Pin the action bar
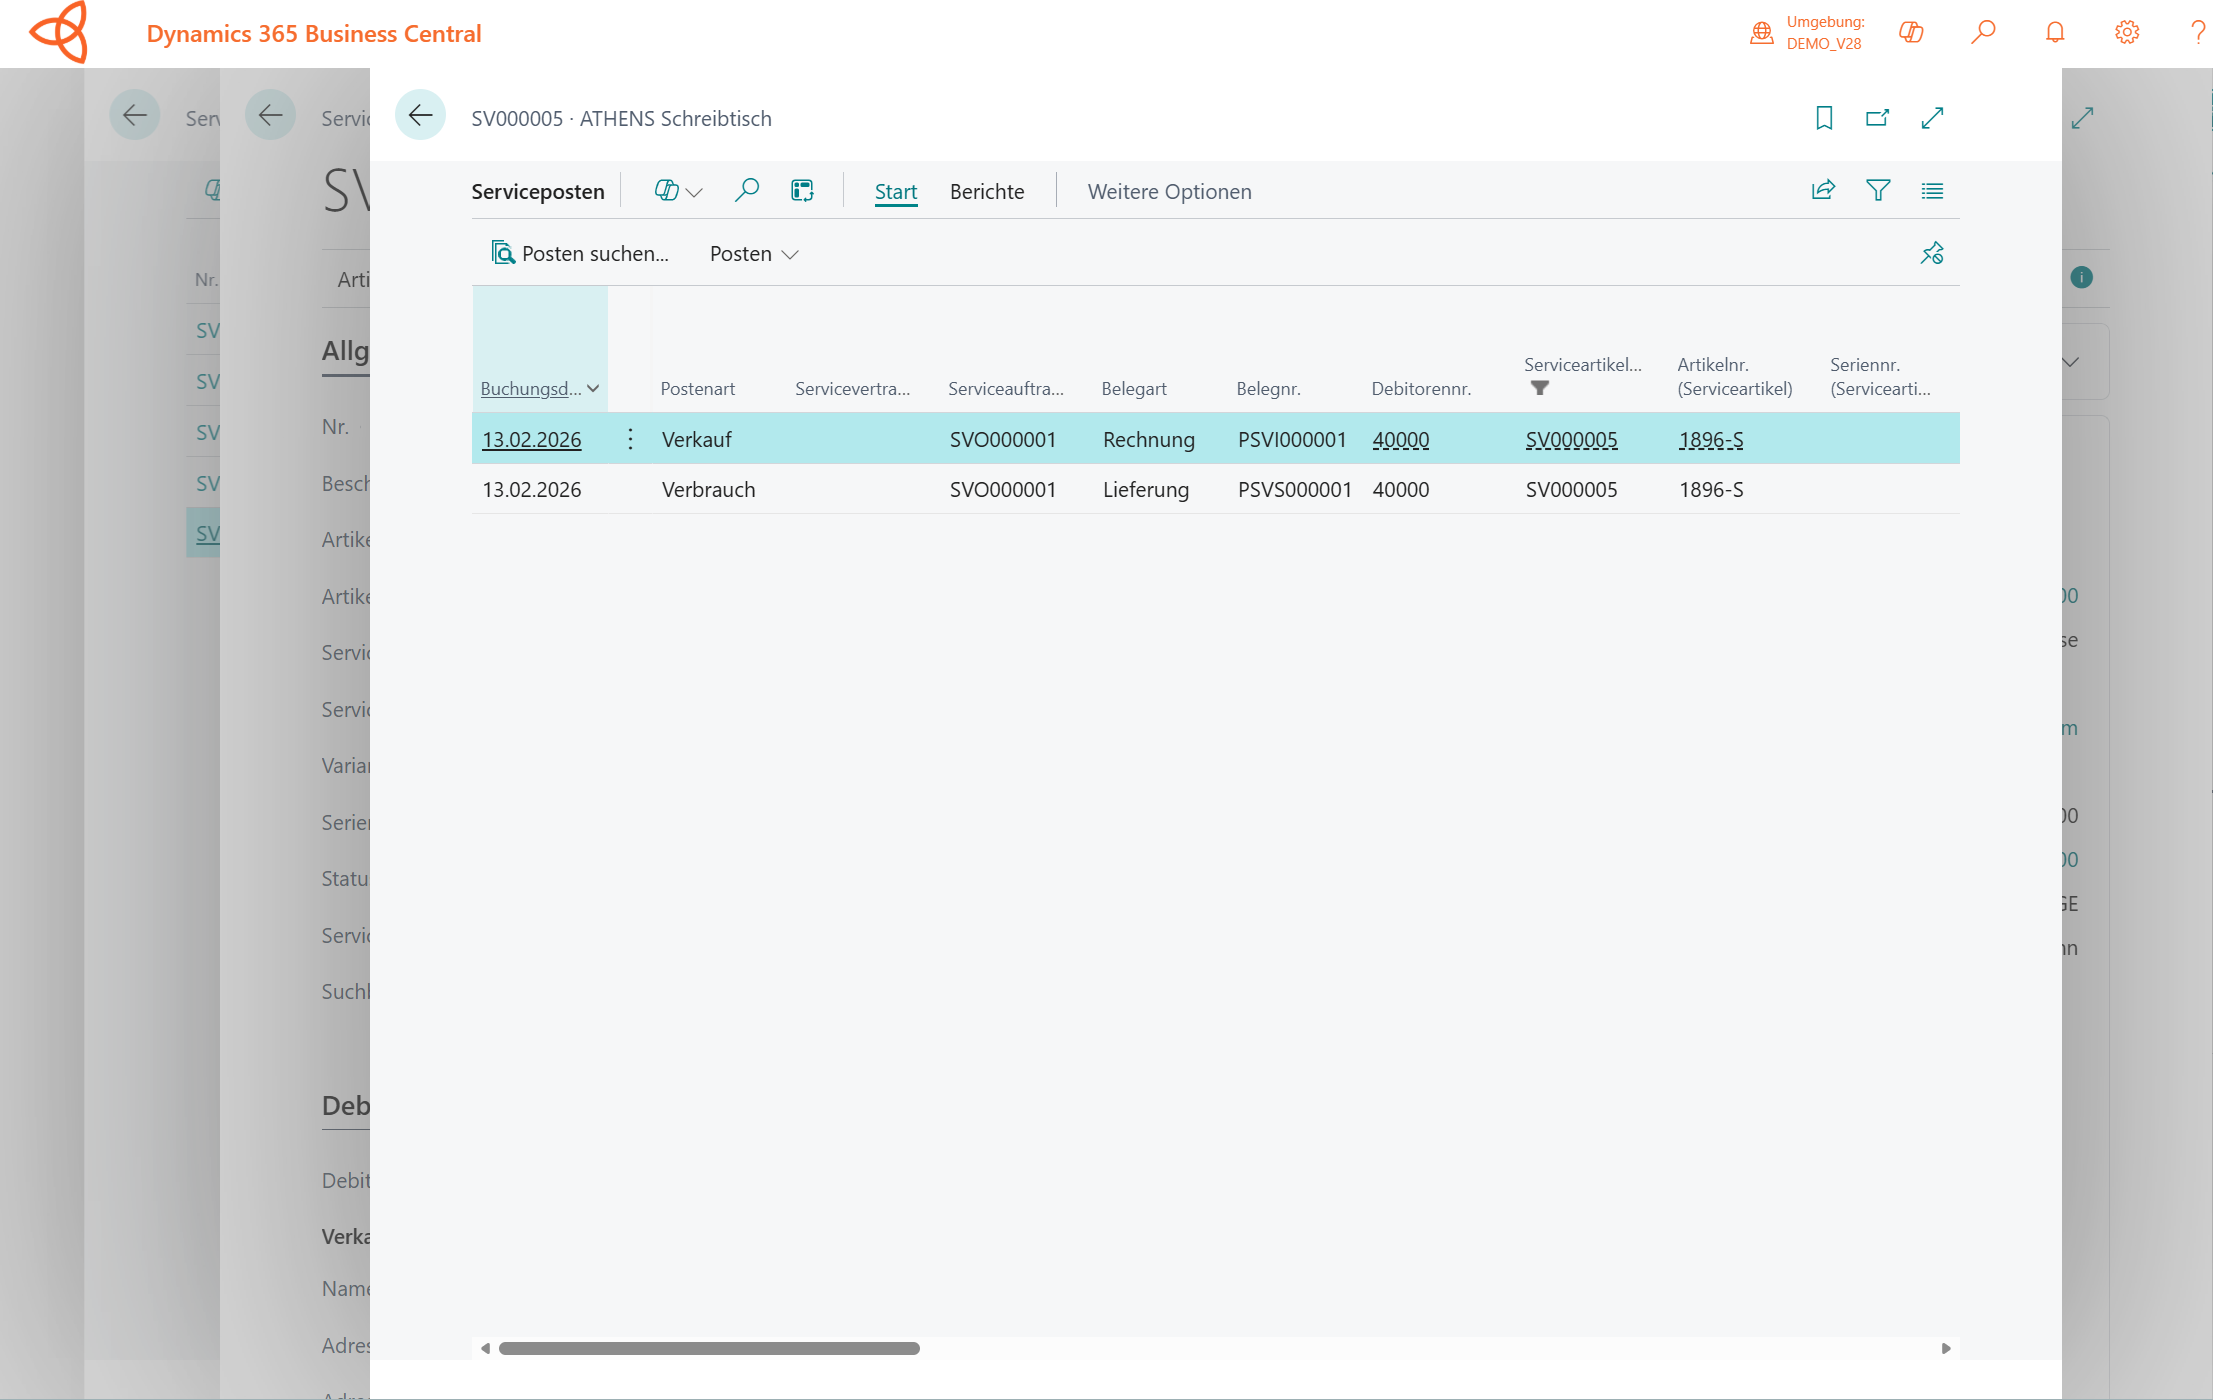The height and width of the screenshot is (1400, 2213). [x=1932, y=253]
